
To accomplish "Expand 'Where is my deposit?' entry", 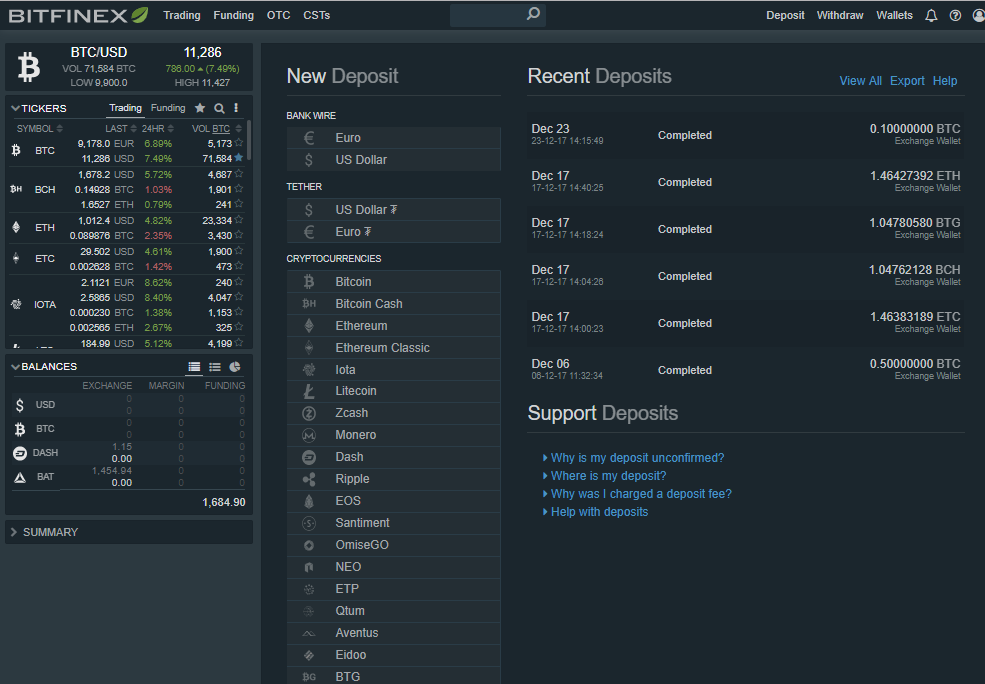I will click(x=608, y=476).
